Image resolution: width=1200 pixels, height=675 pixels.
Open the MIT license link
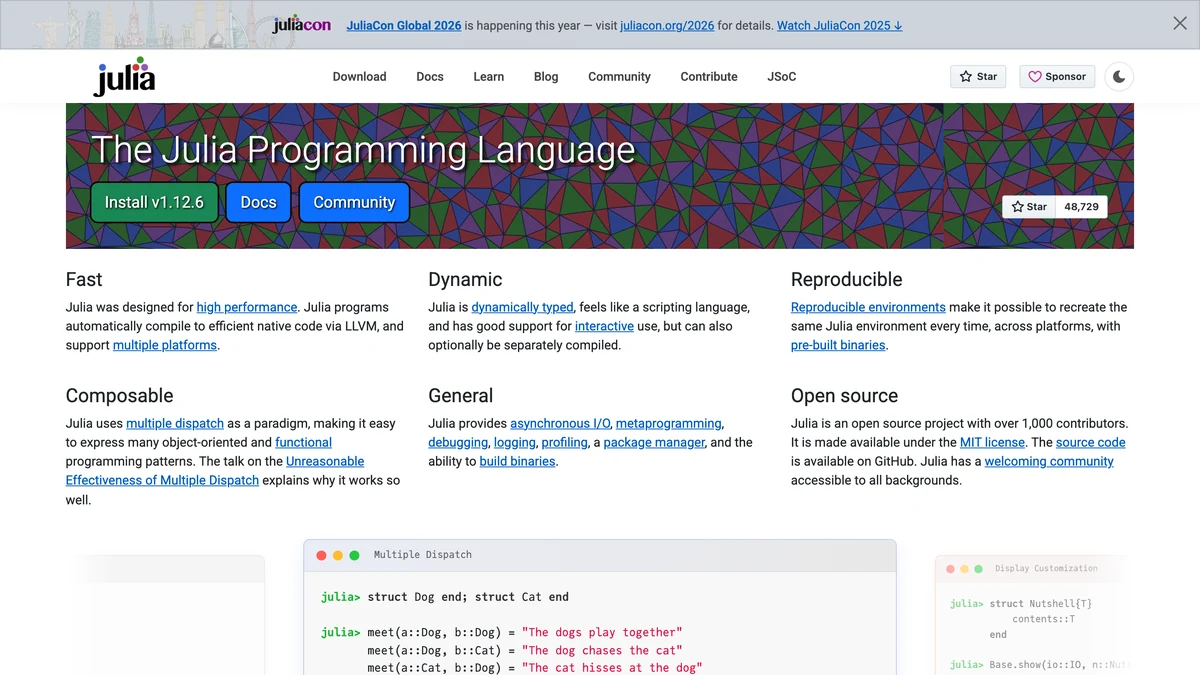[x=992, y=442]
